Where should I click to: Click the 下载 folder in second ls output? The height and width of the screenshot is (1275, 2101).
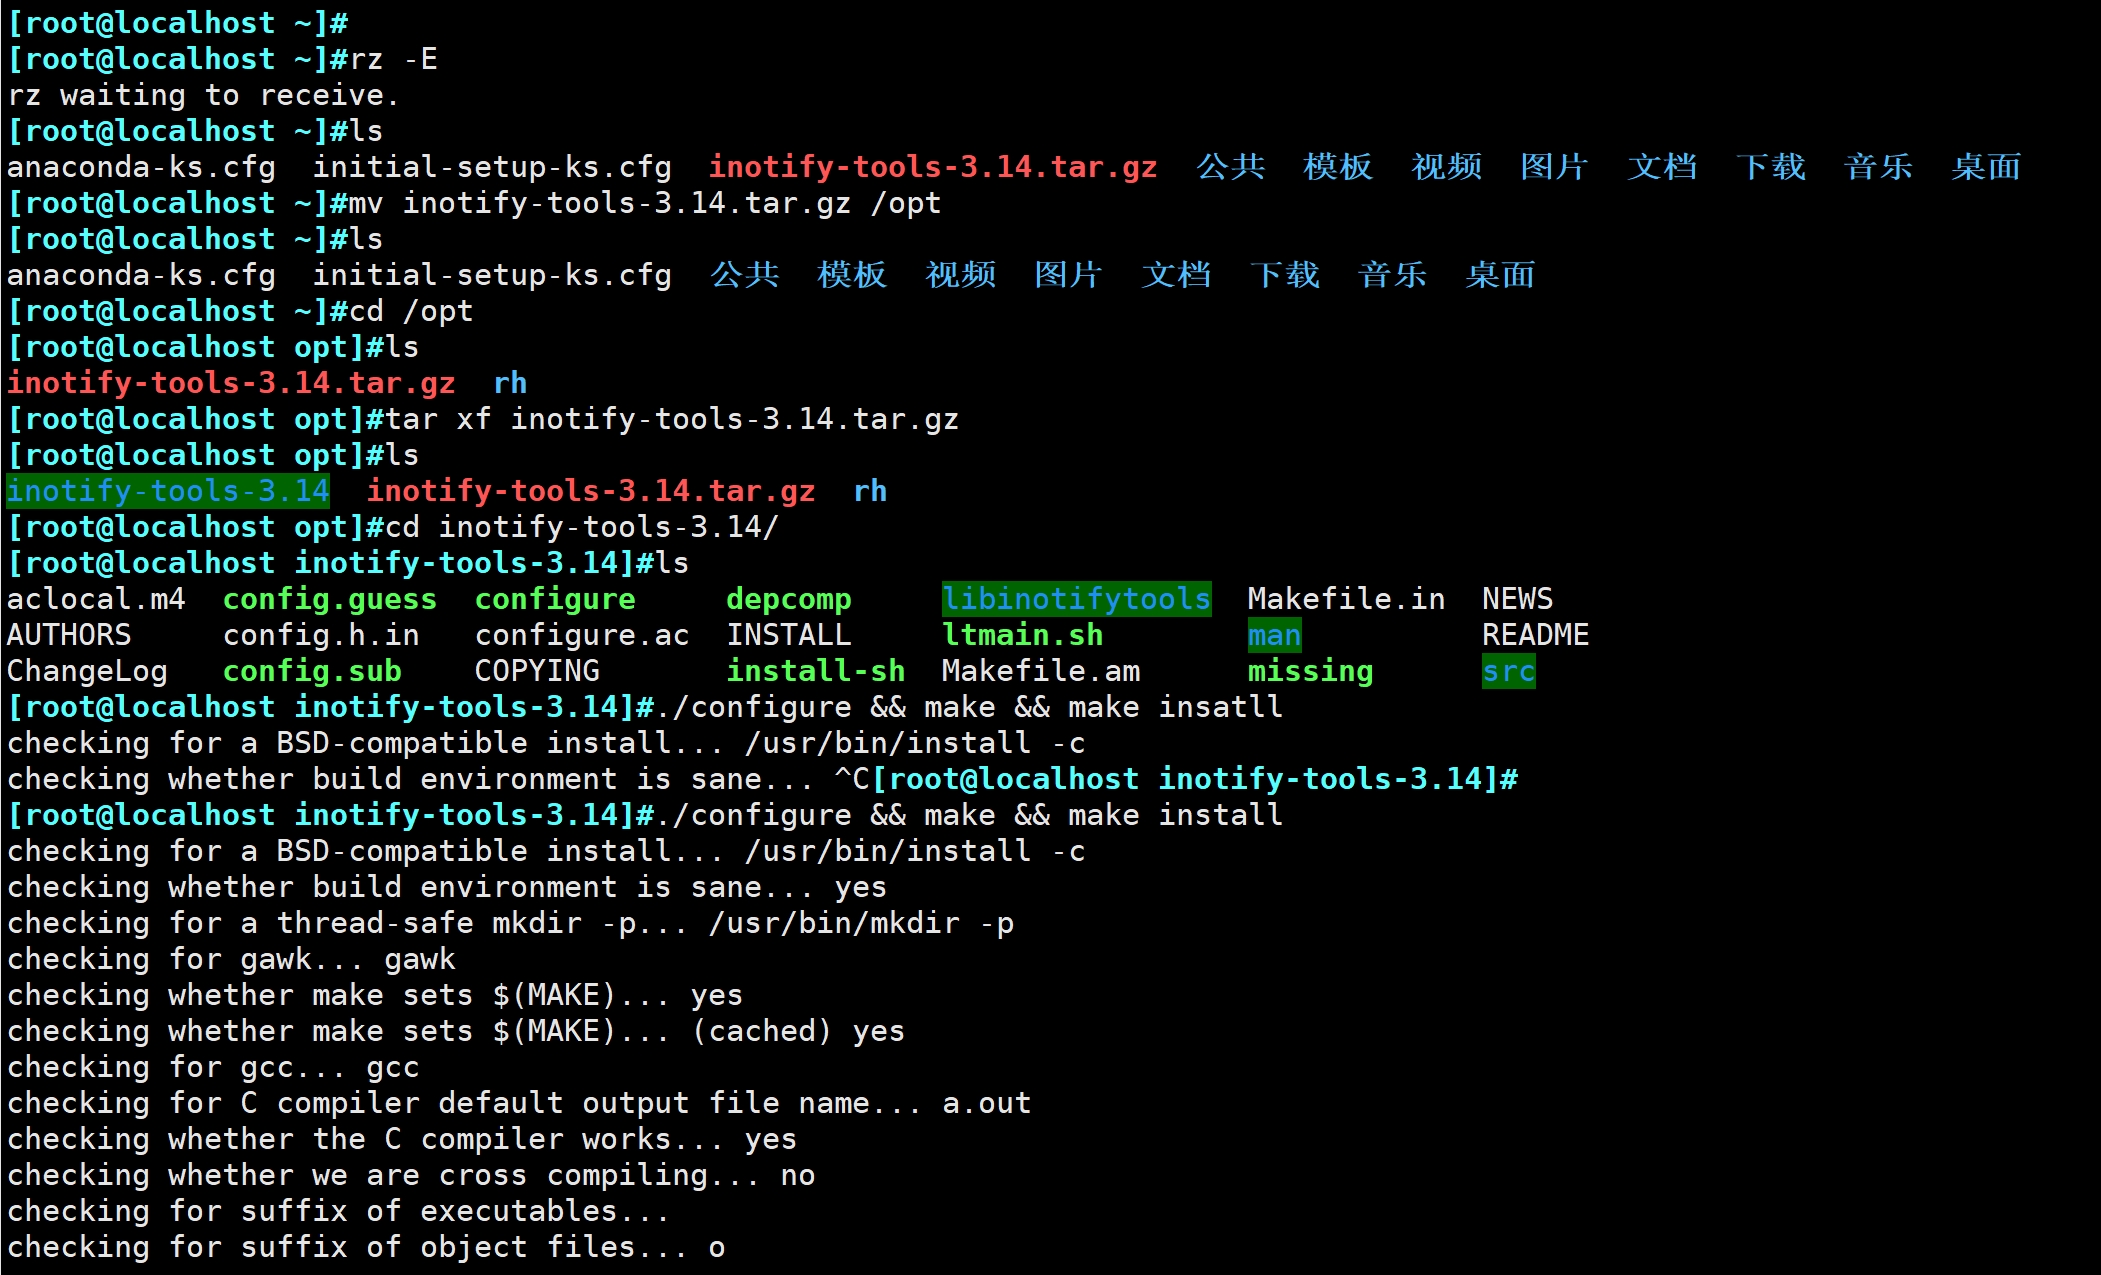click(x=1284, y=275)
